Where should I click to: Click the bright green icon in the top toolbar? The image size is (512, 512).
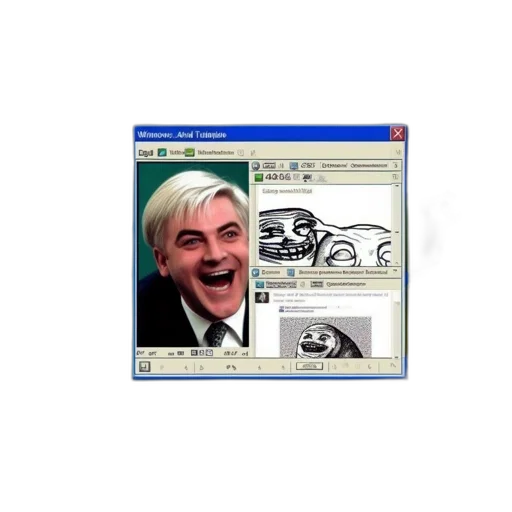[189, 152]
